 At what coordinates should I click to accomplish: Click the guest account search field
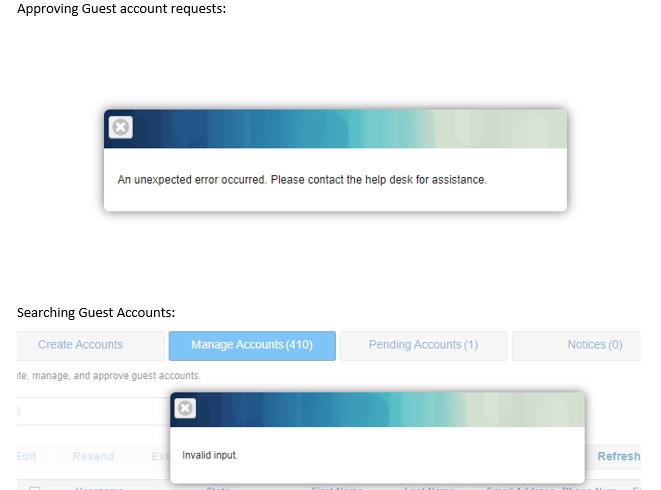point(90,411)
